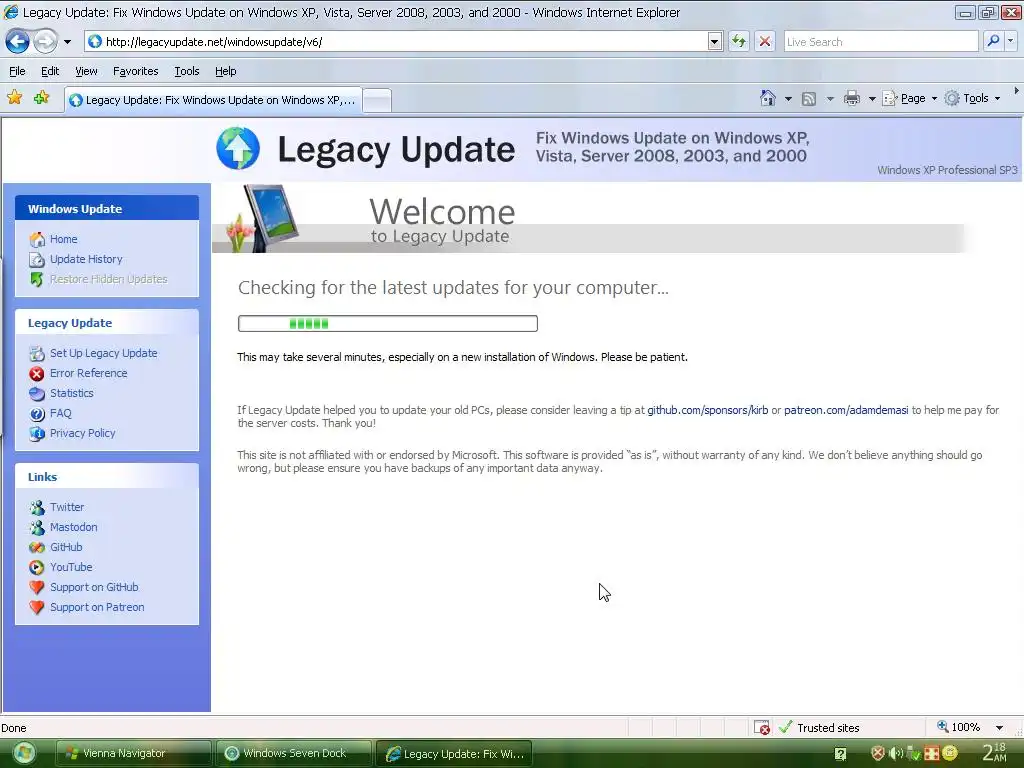
Task: Open the Mastodon link
Action: (x=73, y=527)
